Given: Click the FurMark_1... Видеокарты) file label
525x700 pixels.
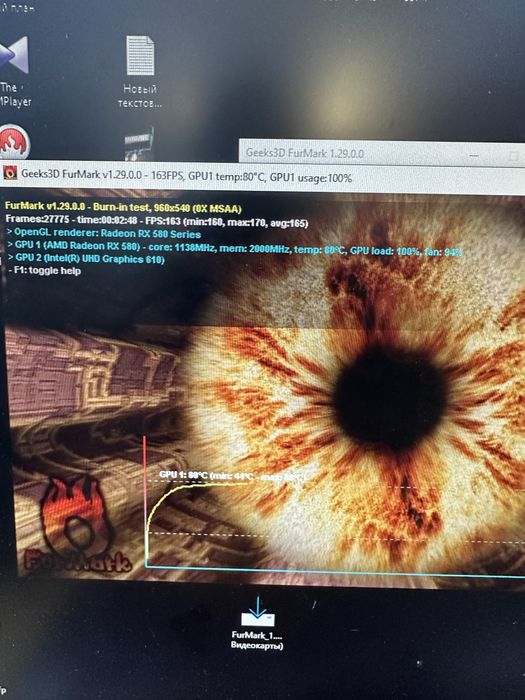Looking at the screenshot, I should (x=257, y=640).
